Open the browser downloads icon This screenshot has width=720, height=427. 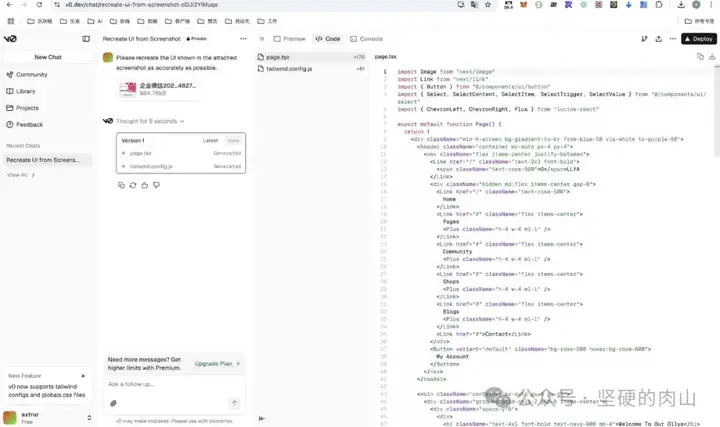pyautogui.click(x=681, y=5)
